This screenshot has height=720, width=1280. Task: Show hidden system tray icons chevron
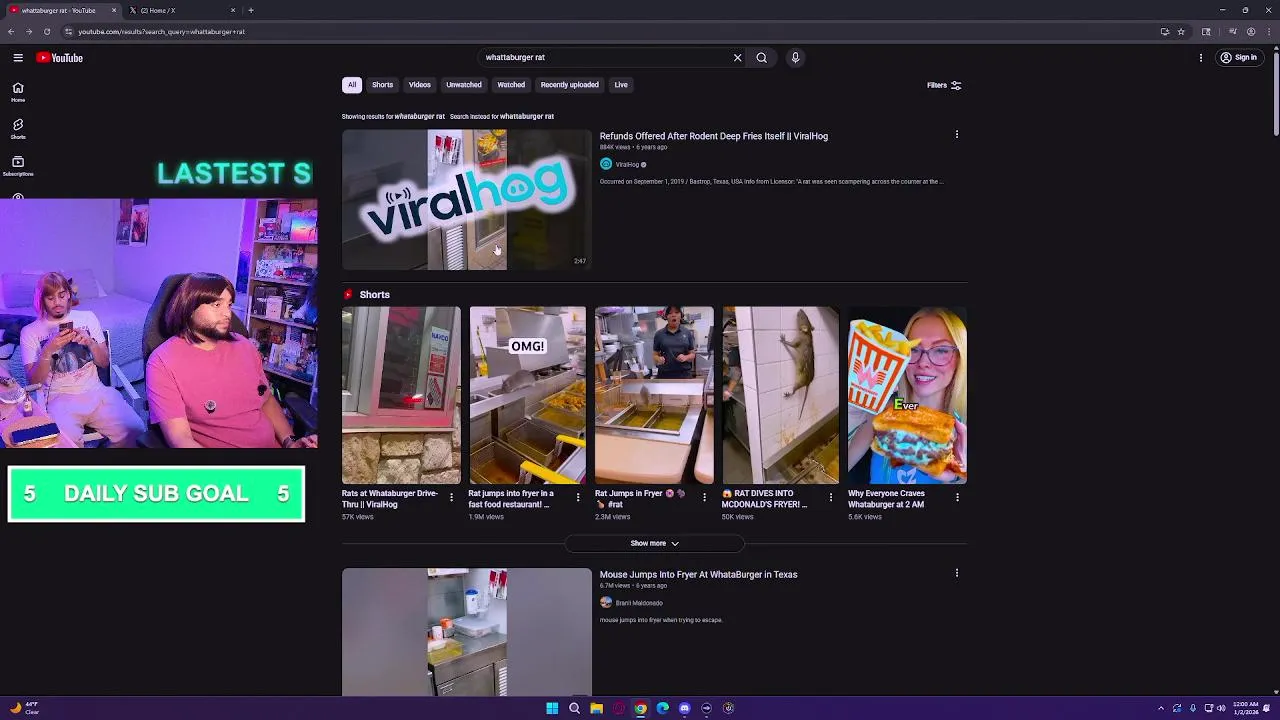click(x=1161, y=708)
